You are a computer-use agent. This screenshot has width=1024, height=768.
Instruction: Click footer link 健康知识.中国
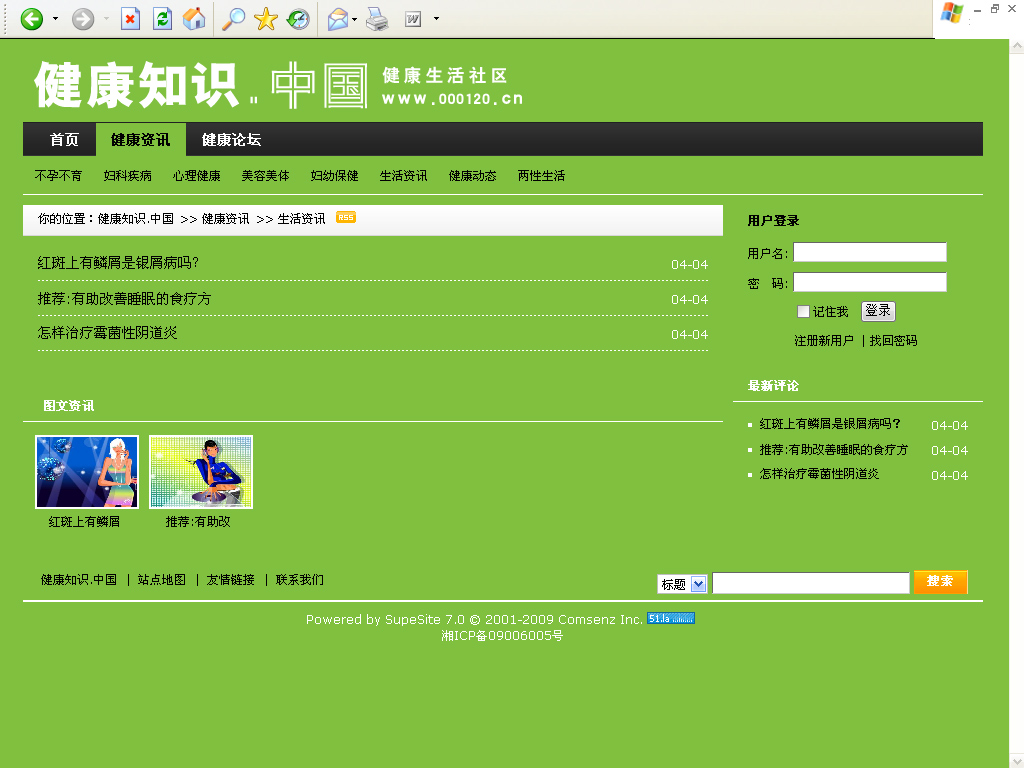(79, 579)
